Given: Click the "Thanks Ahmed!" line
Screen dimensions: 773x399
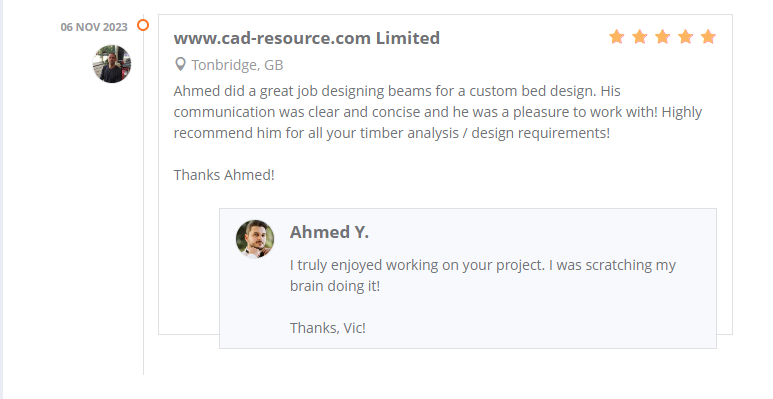Looking at the screenshot, I should pos(224,175).
